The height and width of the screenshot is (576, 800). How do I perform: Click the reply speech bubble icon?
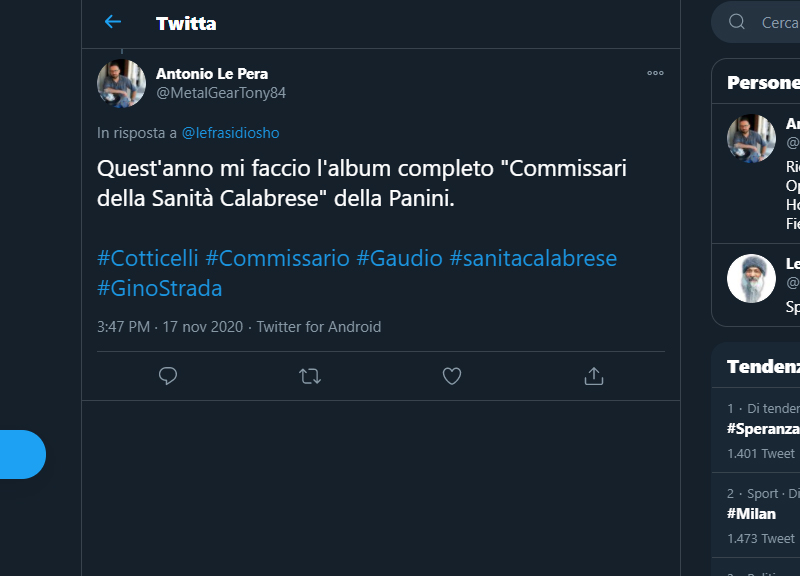(x=168, y=376)
